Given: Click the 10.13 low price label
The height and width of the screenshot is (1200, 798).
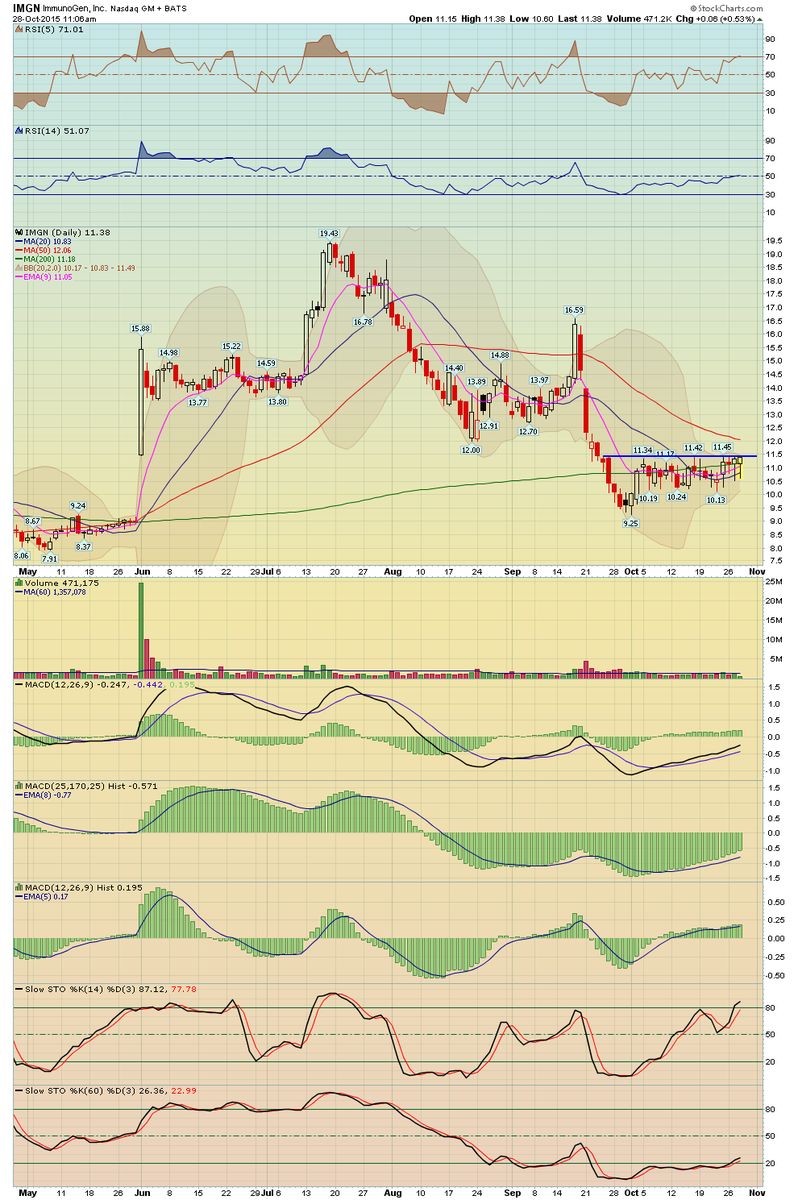Looking at the screenshot, I should [x=715, y=499].
